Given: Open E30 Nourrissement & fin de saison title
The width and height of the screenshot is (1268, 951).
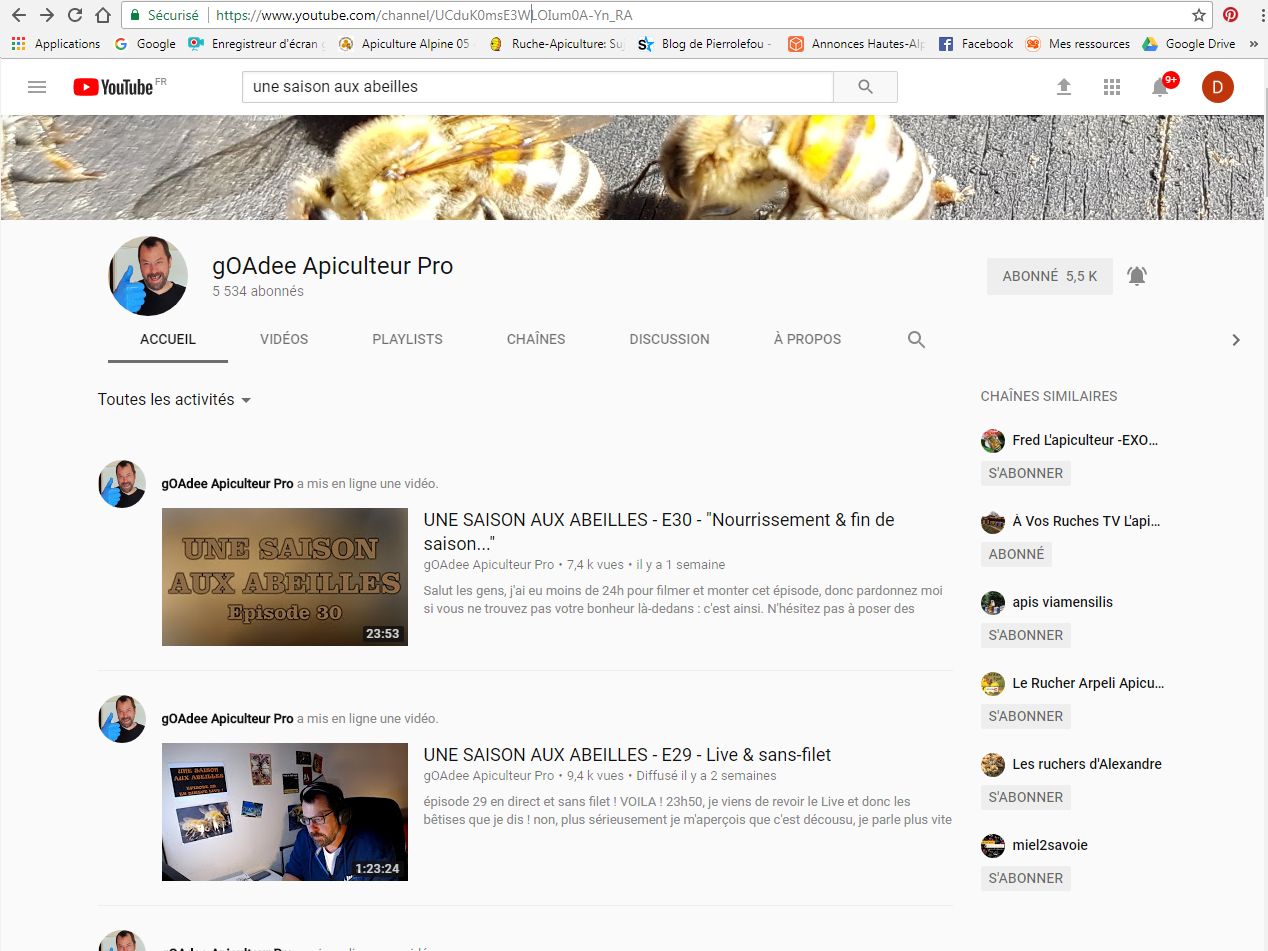Looking at the screenshot, I should tap(659, 532).
